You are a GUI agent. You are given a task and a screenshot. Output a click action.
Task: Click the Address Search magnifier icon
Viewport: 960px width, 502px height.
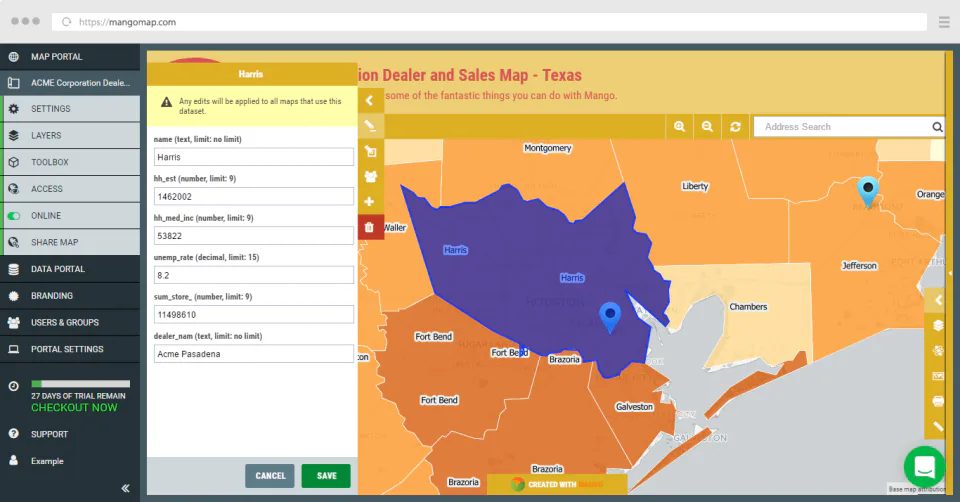[937, 127]
